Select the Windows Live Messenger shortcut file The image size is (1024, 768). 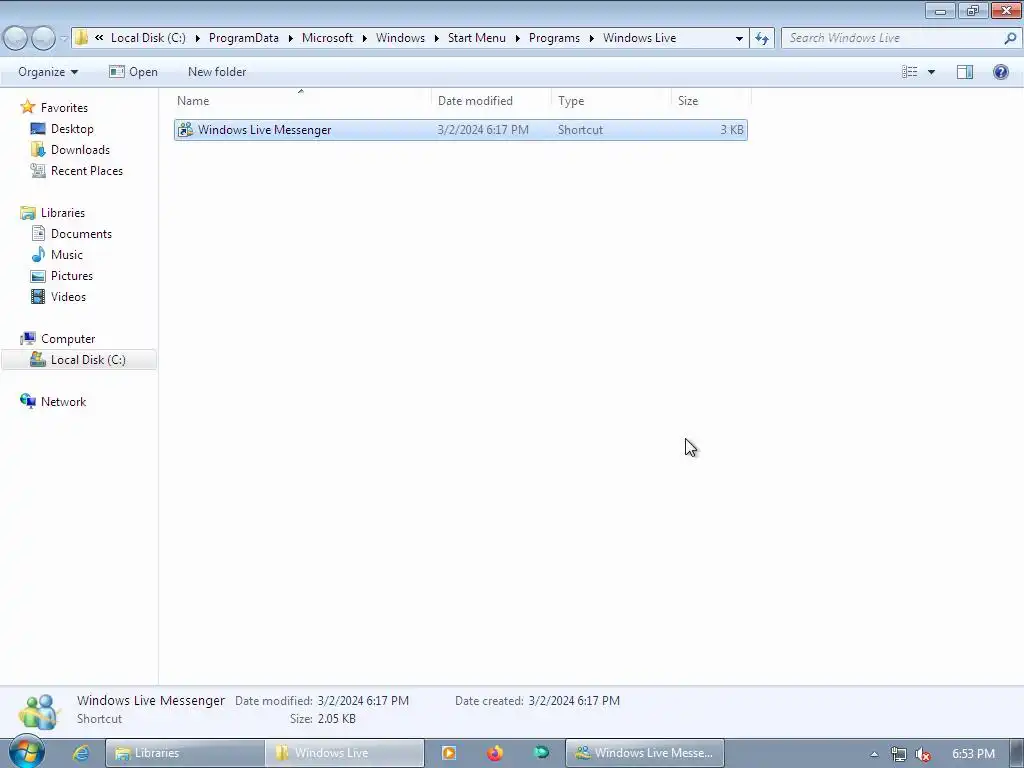click(460, 130)
